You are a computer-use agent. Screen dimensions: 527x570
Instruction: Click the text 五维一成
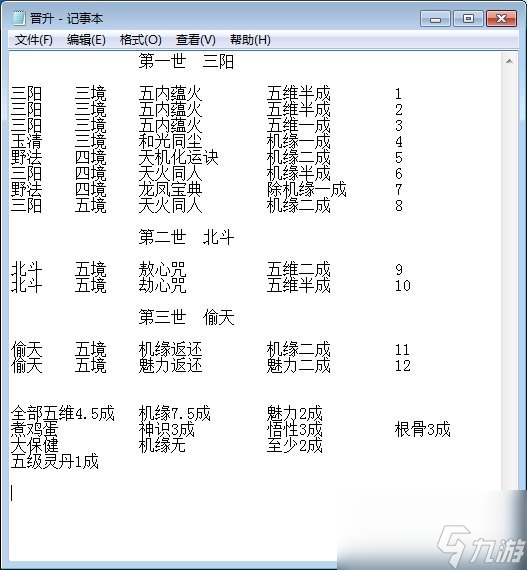[x=298, y=125]
